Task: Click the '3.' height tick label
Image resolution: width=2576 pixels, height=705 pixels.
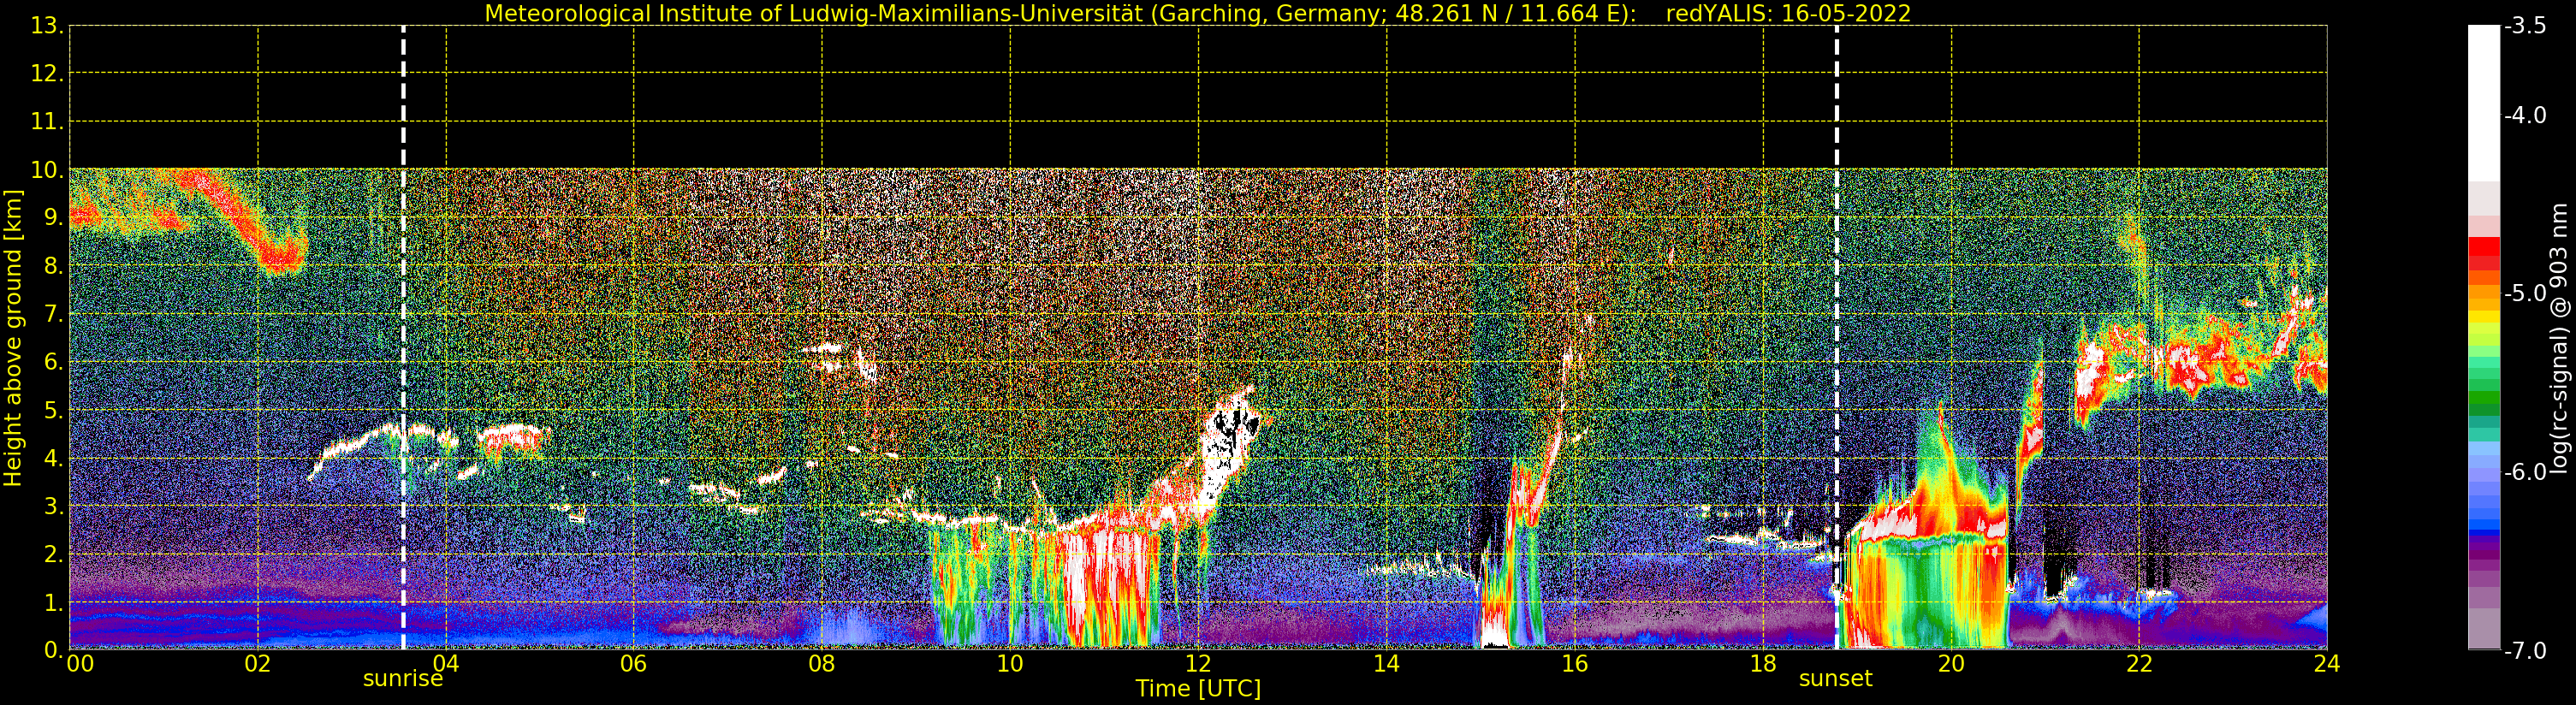Action: click(54, 506)
